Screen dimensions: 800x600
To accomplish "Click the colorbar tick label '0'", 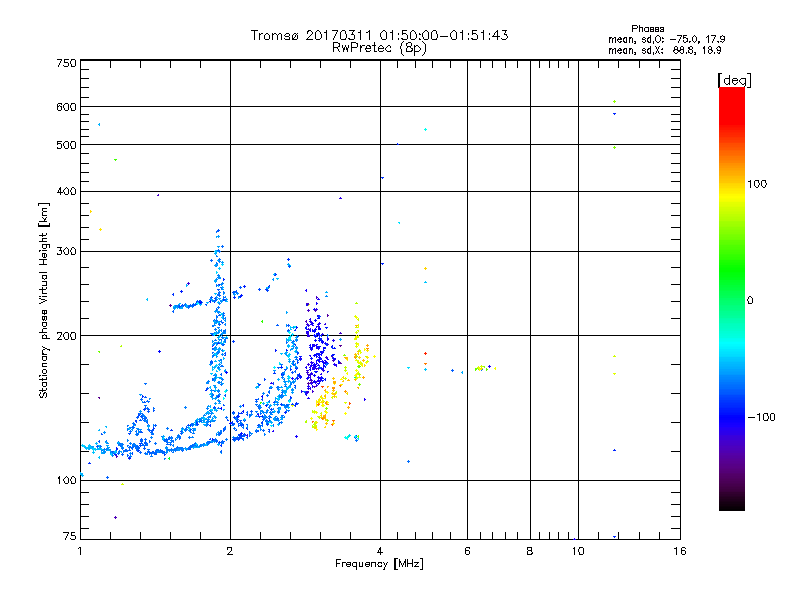I will (749, 301).
